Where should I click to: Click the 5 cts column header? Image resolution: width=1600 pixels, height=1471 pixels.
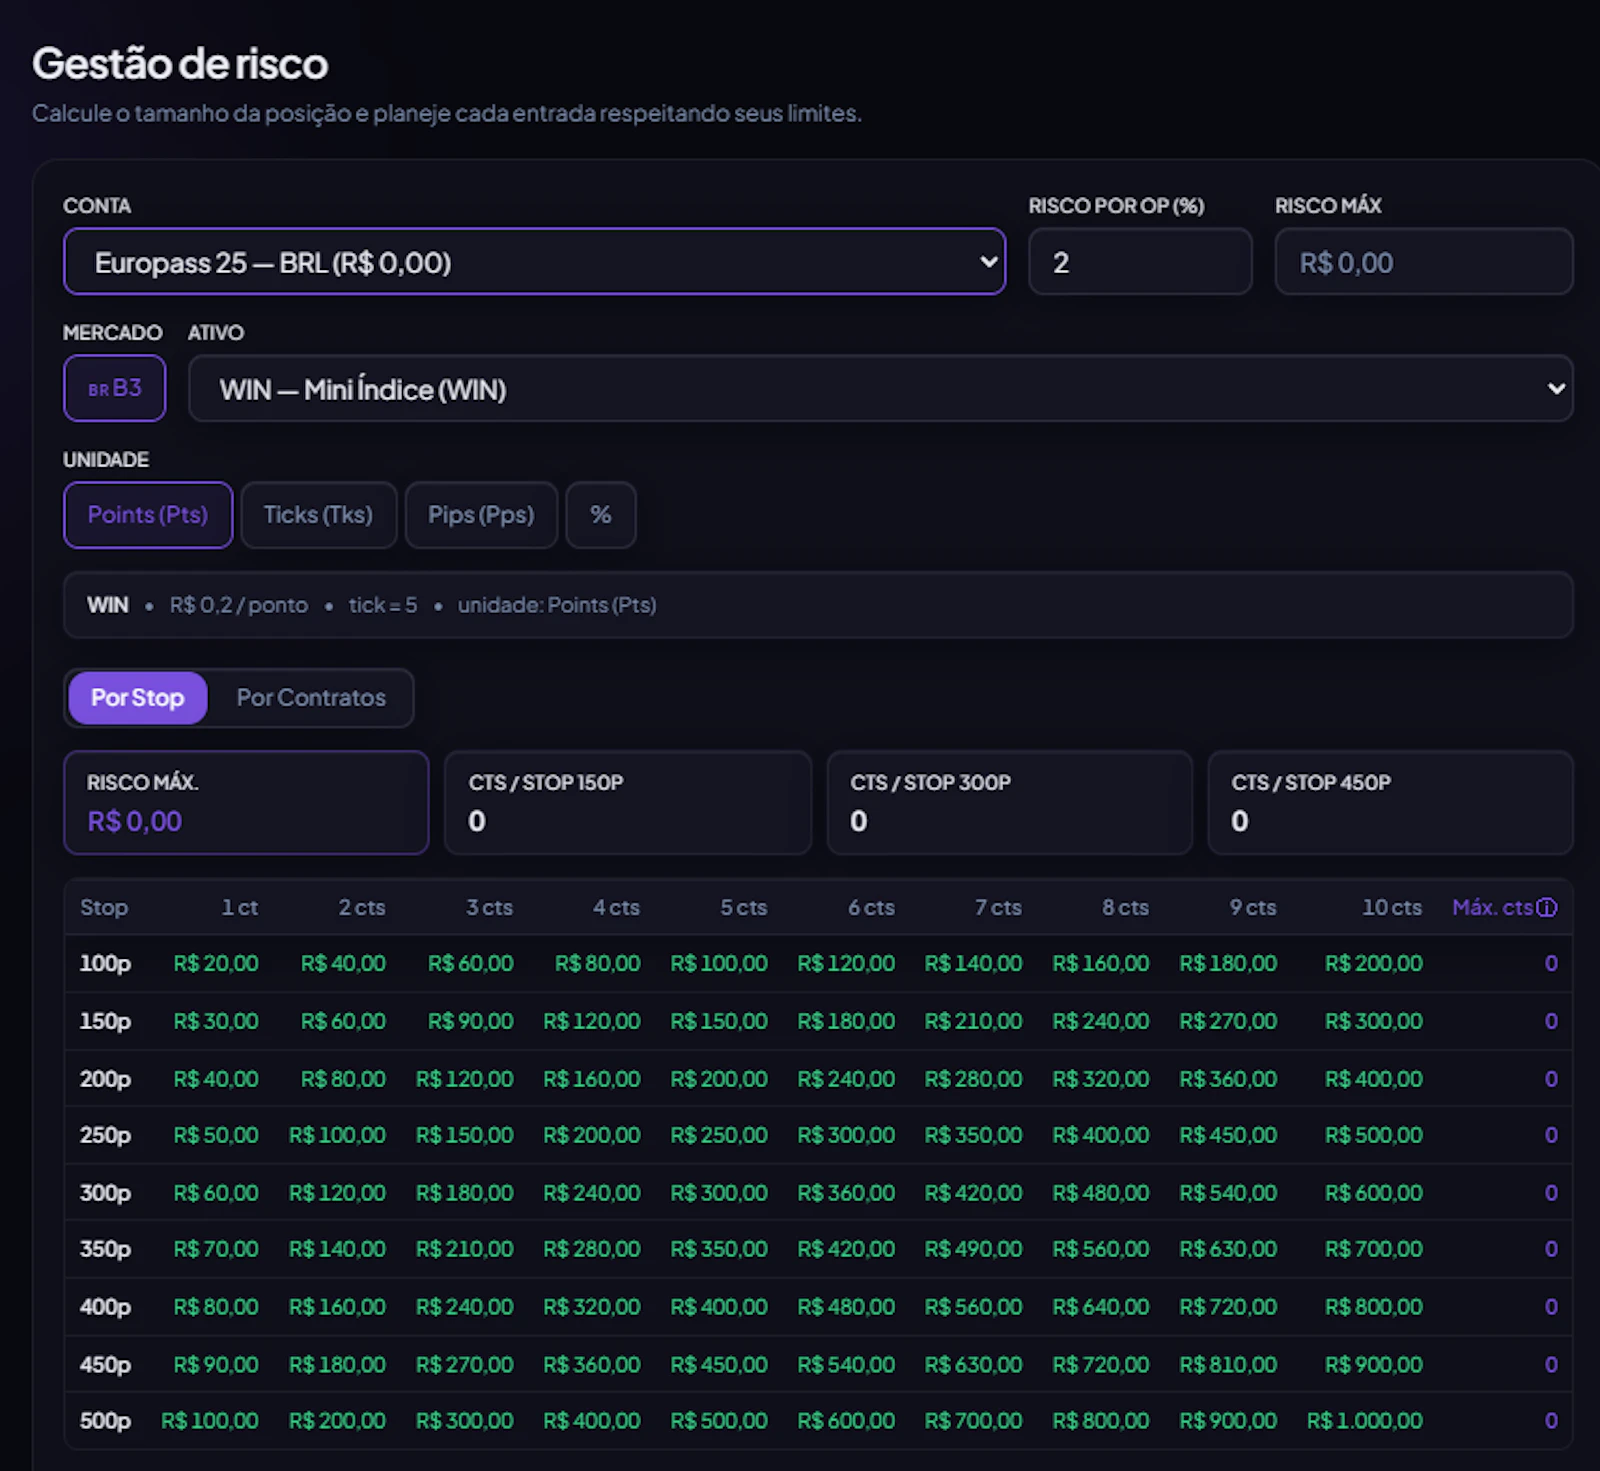744,908
